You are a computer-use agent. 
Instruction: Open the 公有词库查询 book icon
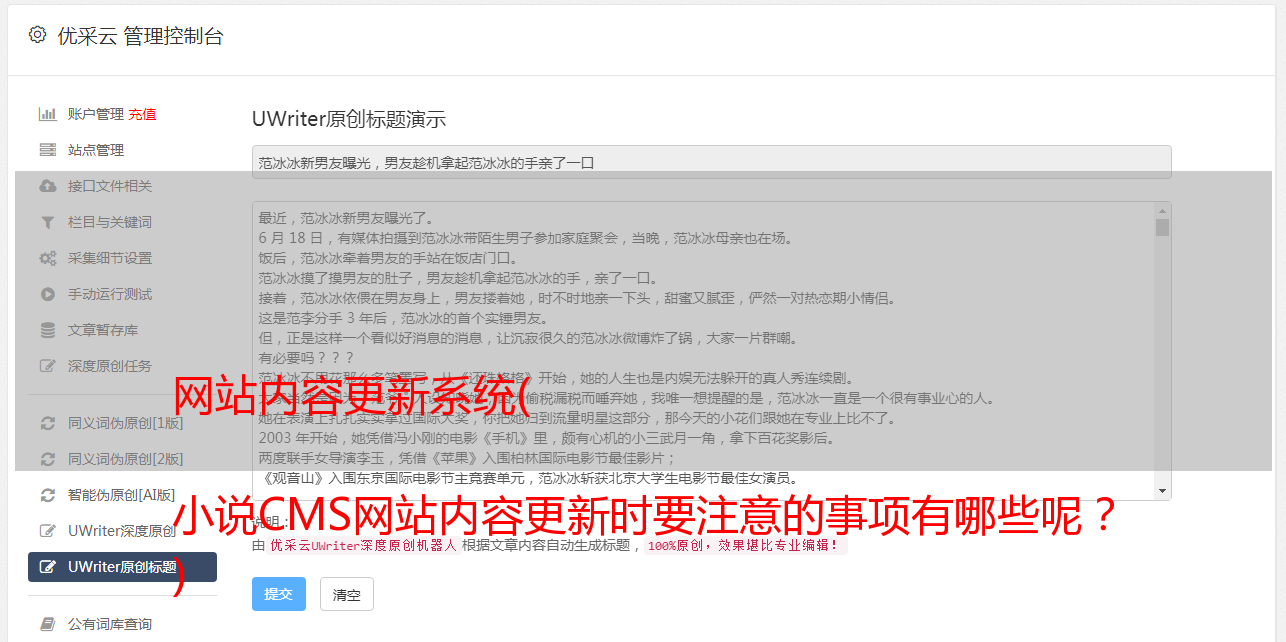(47, 624)
